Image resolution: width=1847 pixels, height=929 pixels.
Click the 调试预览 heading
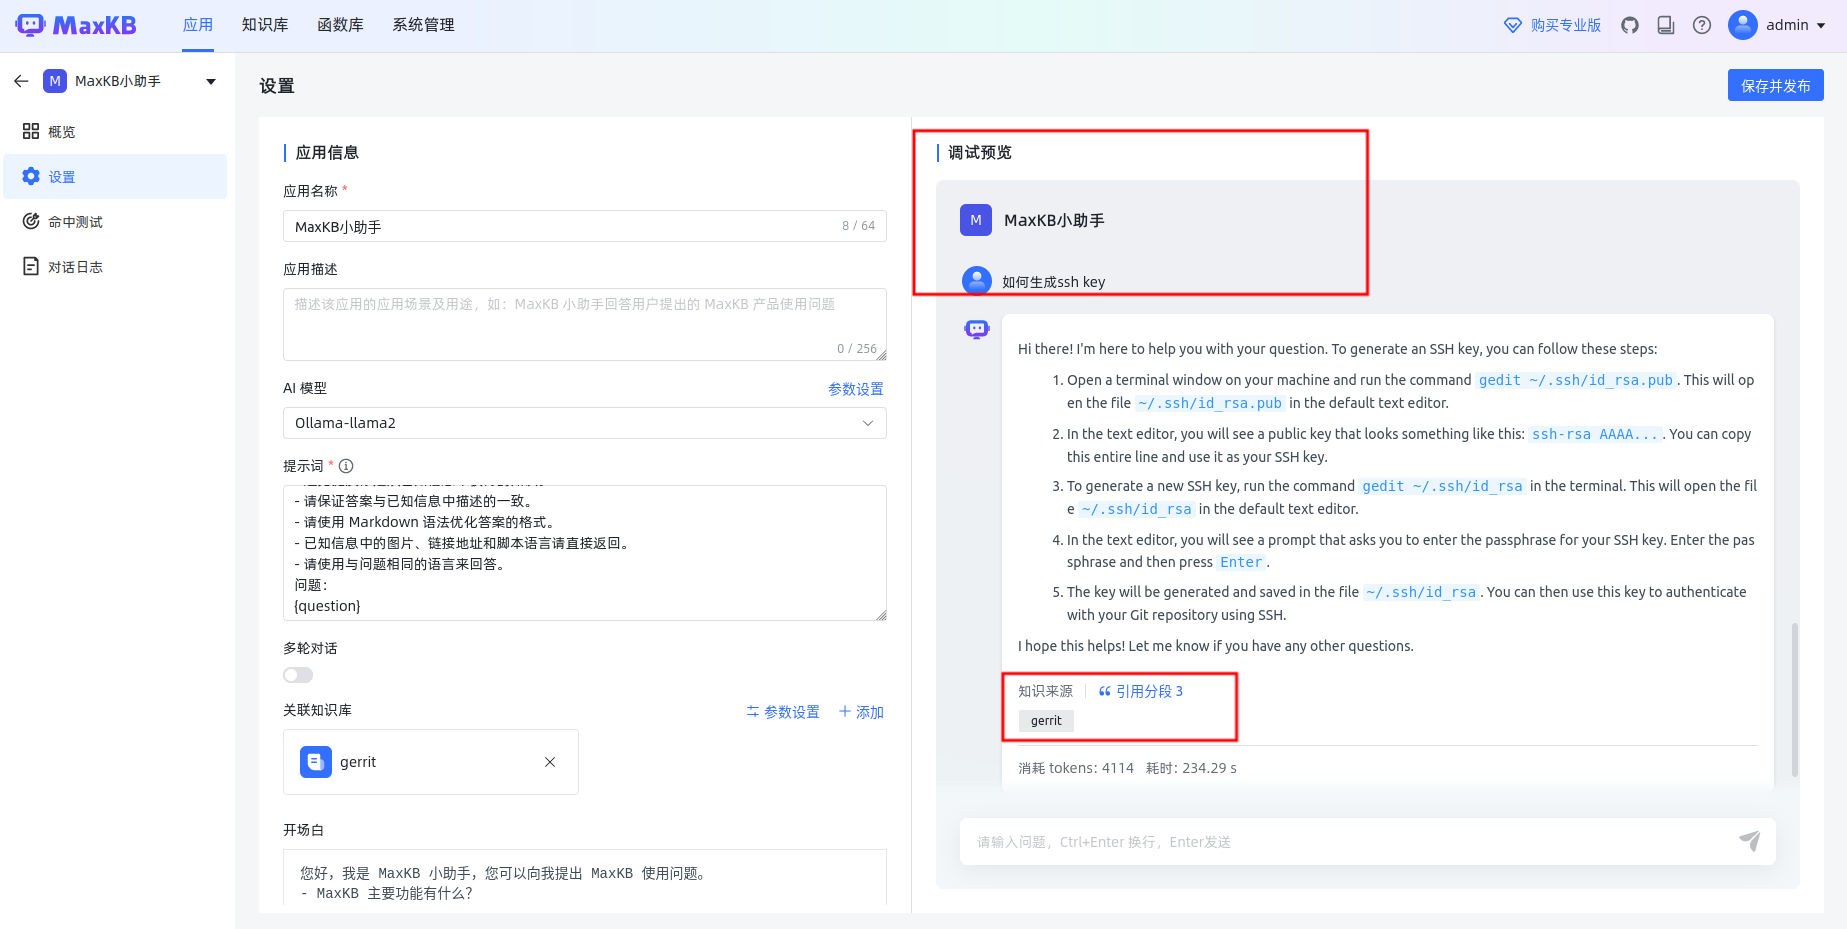coord(980,152)
